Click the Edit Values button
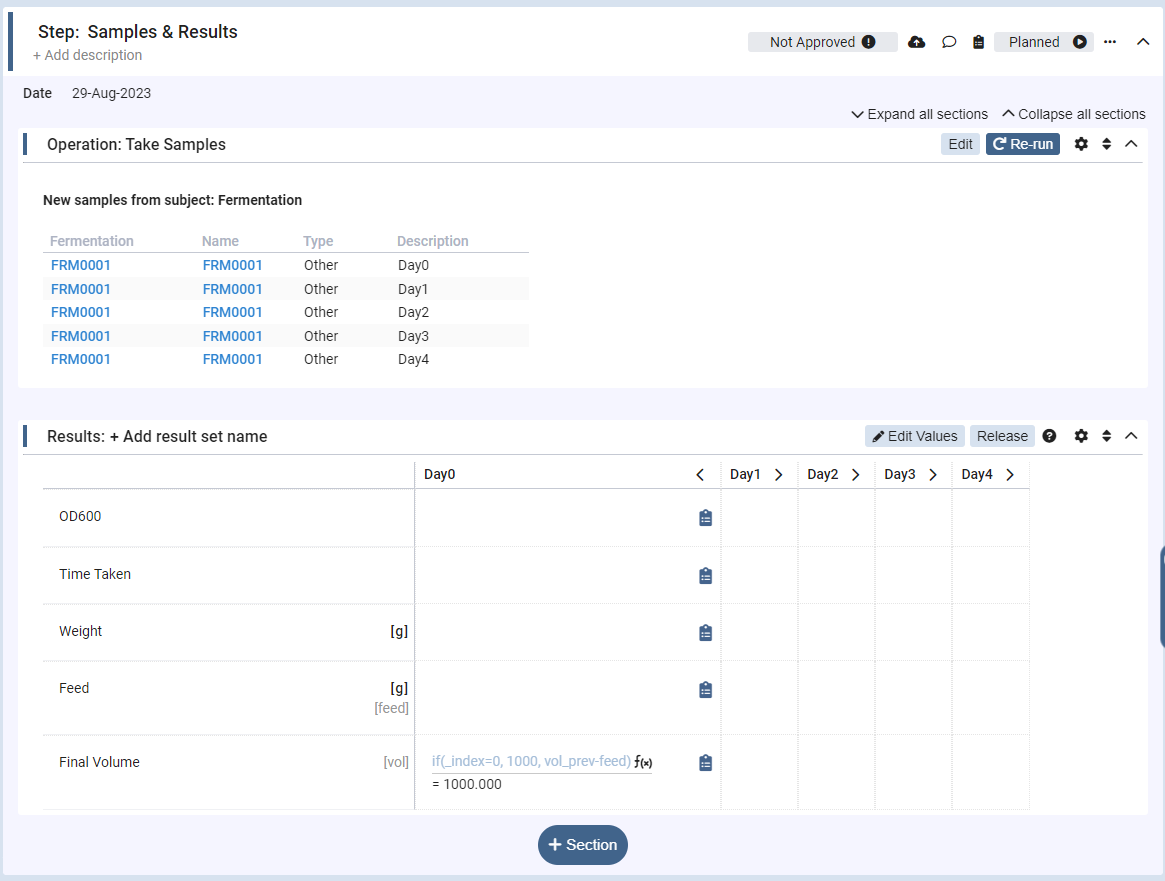 pos(914,436)
